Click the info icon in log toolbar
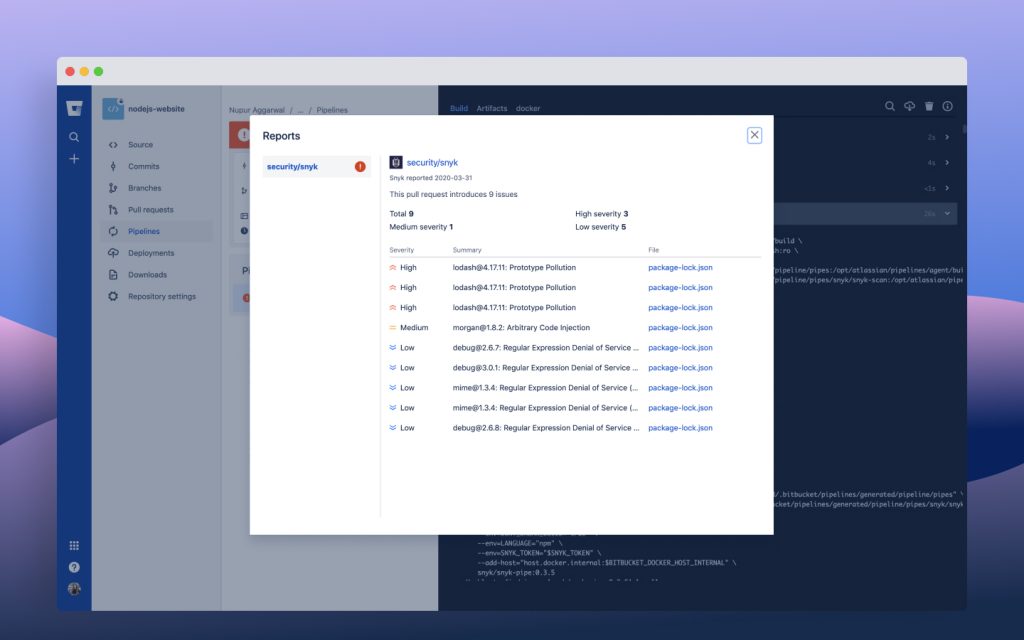Screen dimensions: 1024x640 948,106
